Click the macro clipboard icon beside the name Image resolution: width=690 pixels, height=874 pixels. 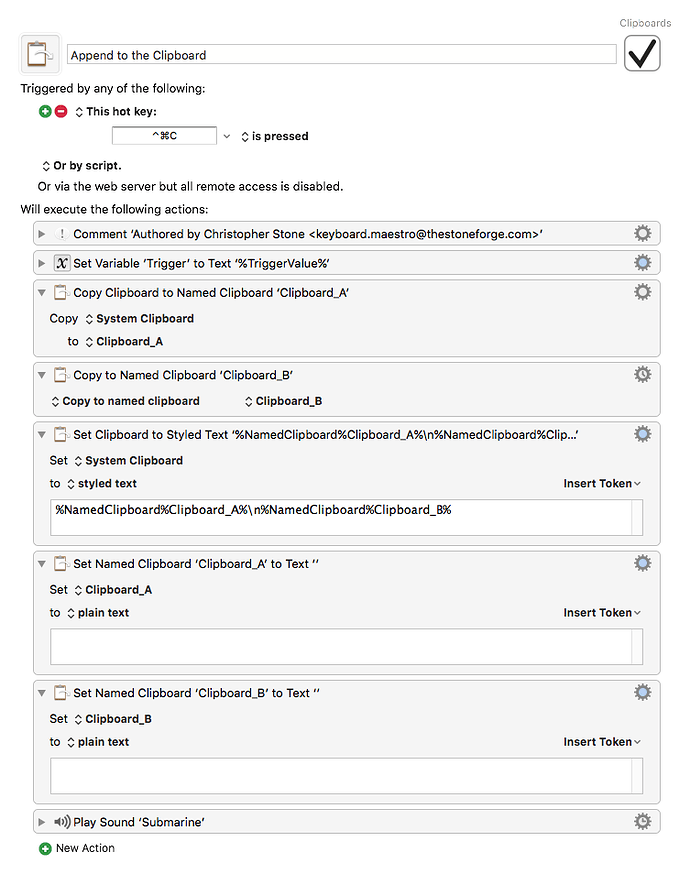(40, 54)
